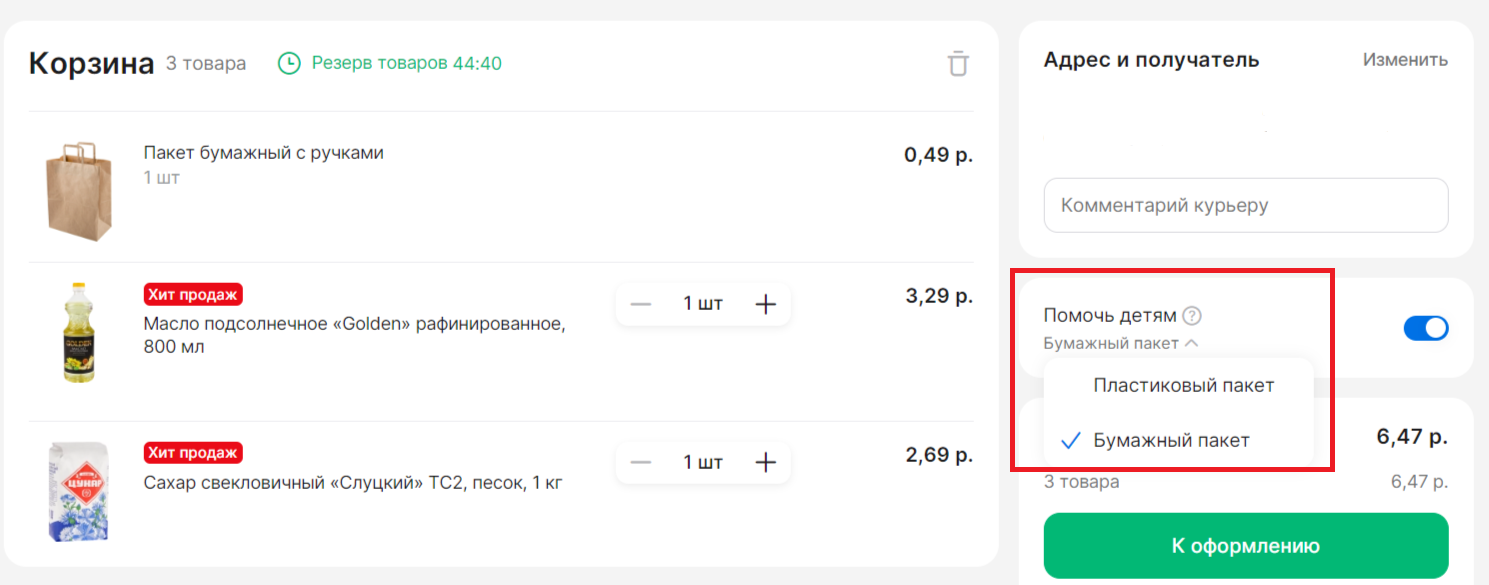The width and height of the screenshot is (1489, 585).
Task: Open Пакет бумажный с ручками title
Action: tap(263, 153)
